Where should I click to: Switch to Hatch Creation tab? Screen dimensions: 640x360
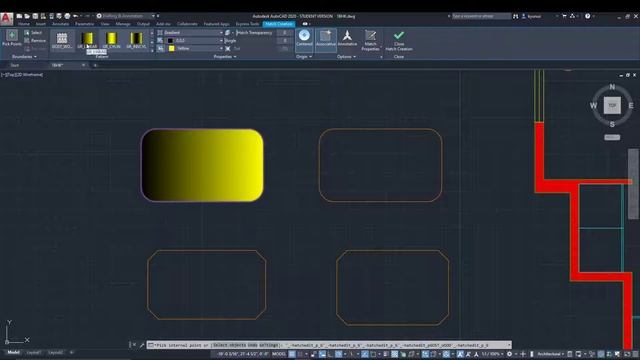click(279, 24)
